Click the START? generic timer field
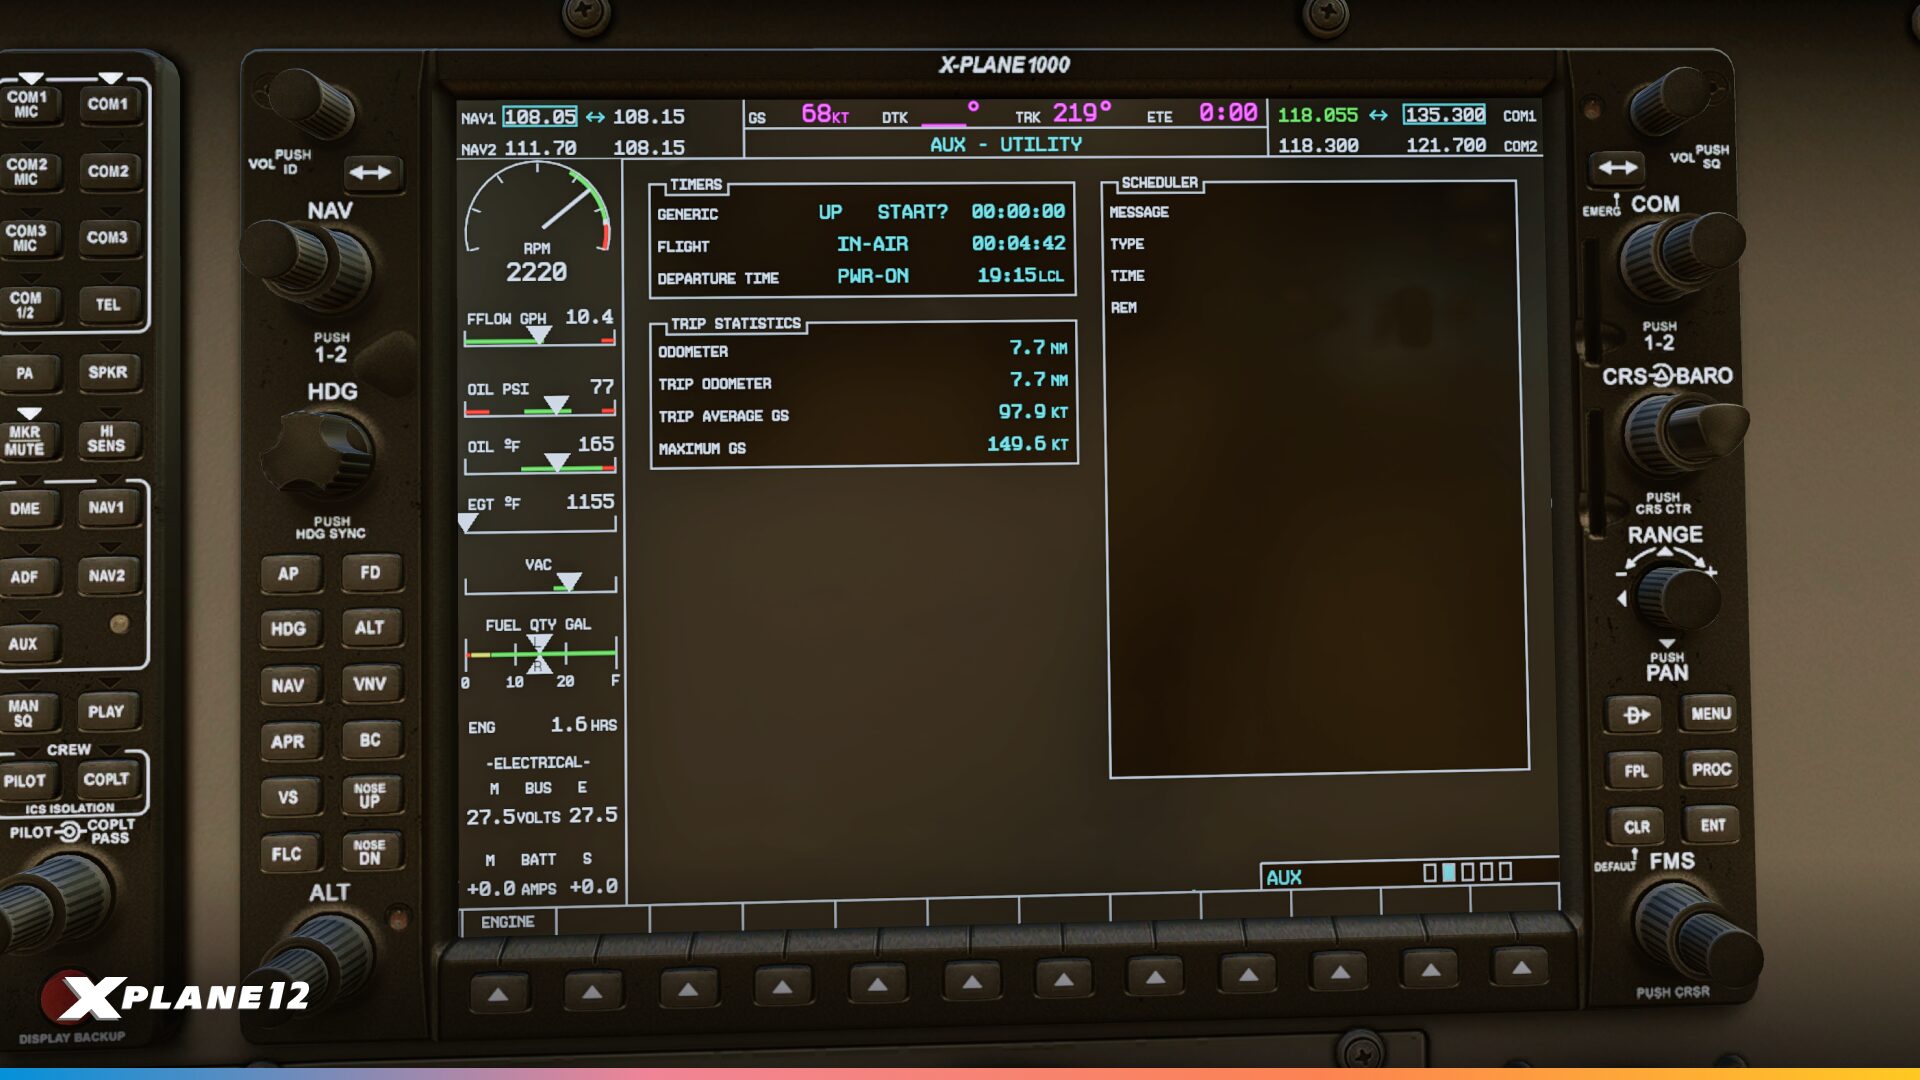Viewport: 1920px width, 1080px height. [x=912, y=212]
